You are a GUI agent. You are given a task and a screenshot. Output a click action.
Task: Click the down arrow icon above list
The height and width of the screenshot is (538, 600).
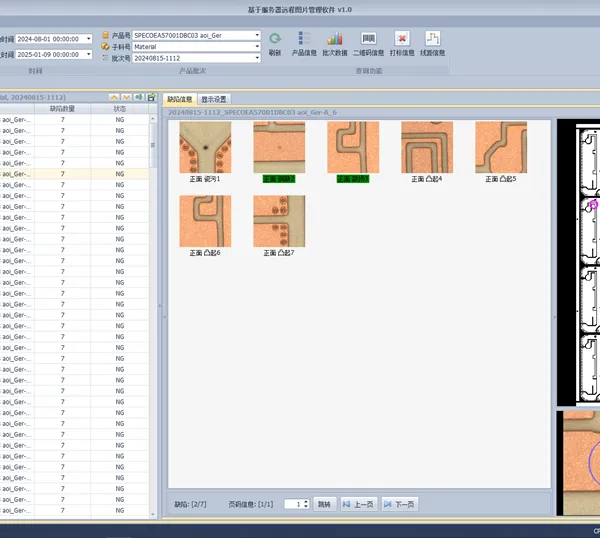tap(126, 97)
